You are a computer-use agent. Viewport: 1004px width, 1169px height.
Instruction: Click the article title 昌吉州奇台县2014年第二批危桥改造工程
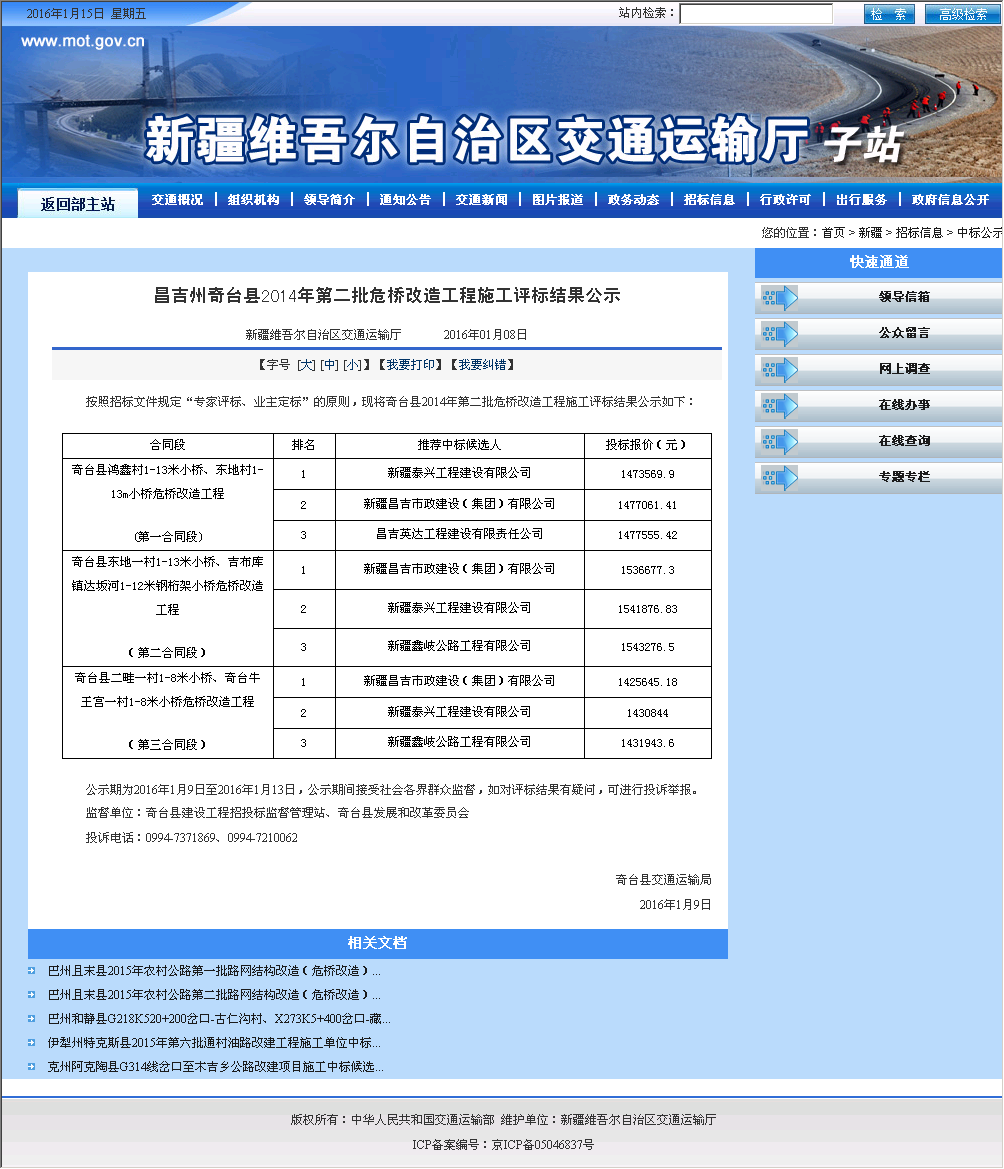(x=387, y=295)
